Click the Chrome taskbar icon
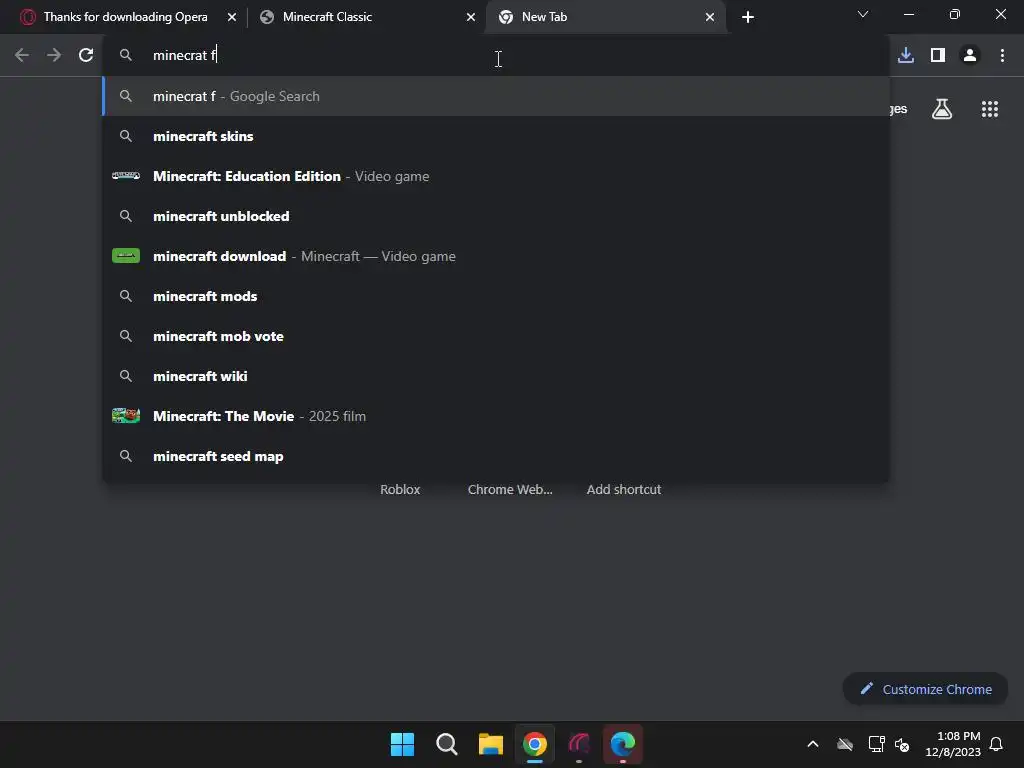1024x768 pixels. pos(535,744)
